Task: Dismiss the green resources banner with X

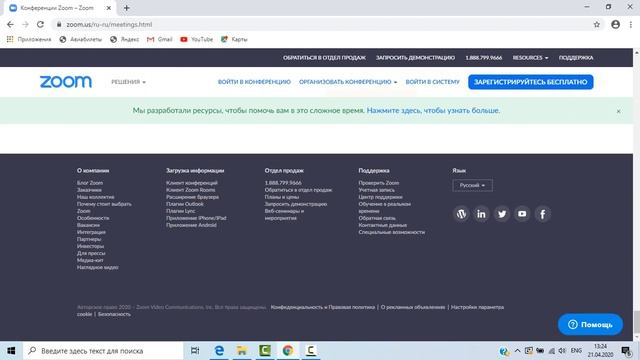Action: 618,111
